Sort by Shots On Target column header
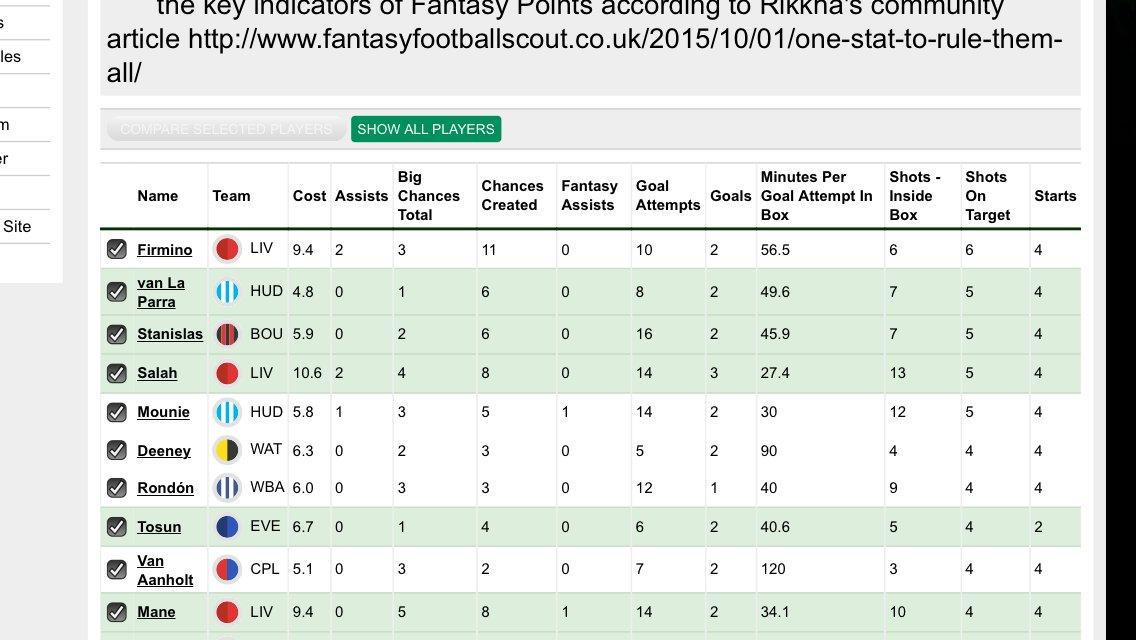 pos(987,196)
